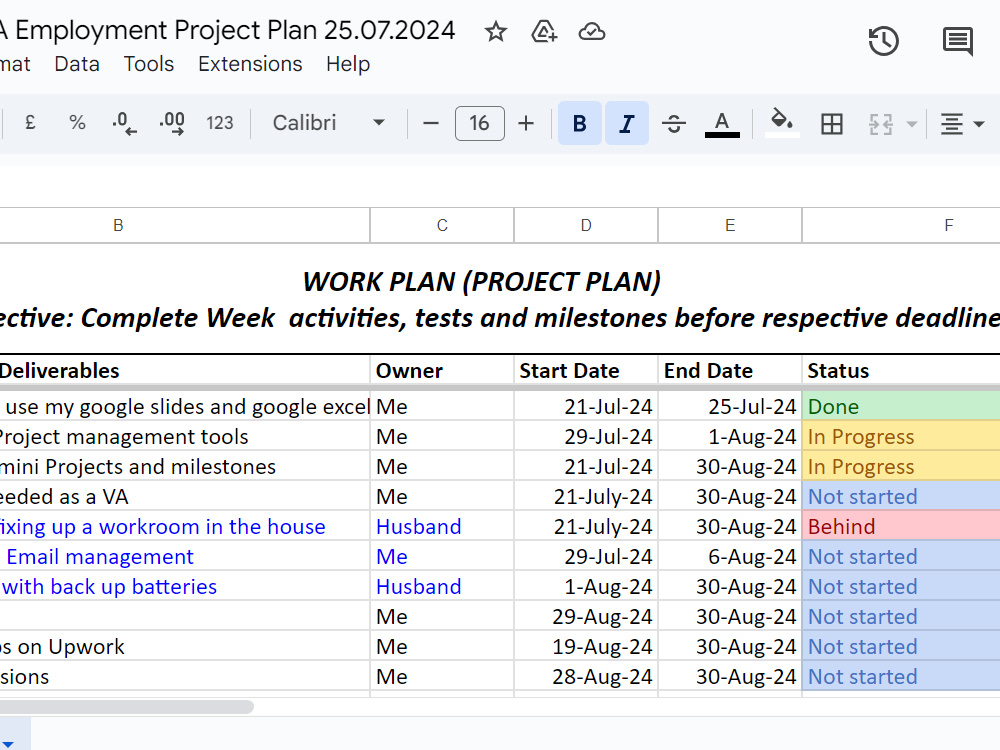Toggle italic formatting
This screenshot has width=1000, height=750.
627,123
